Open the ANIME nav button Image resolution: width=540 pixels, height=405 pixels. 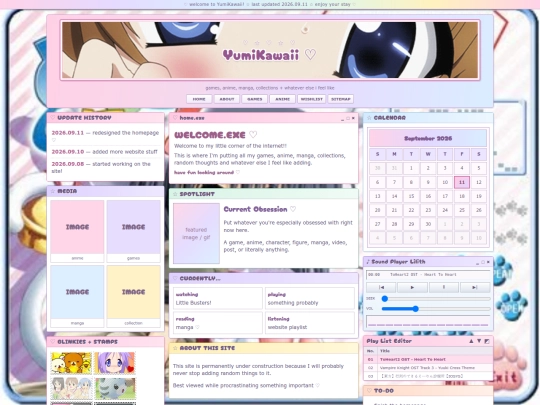tap(282, 99)
